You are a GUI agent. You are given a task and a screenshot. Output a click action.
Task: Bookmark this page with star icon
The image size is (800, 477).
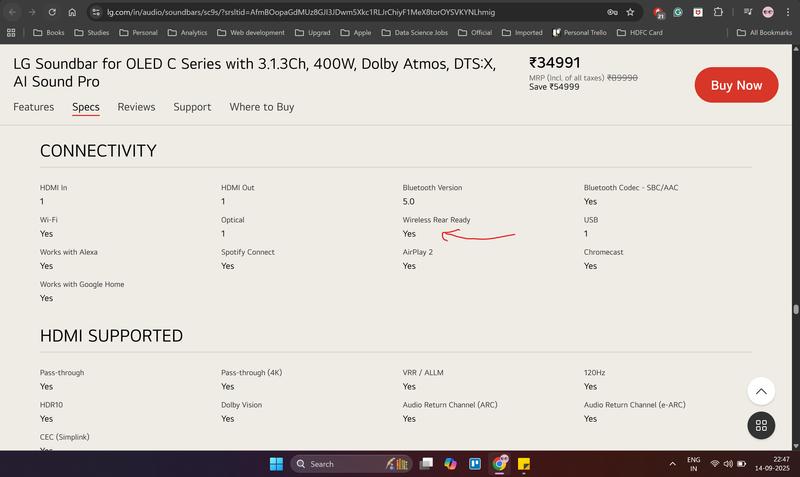(630, 12)
